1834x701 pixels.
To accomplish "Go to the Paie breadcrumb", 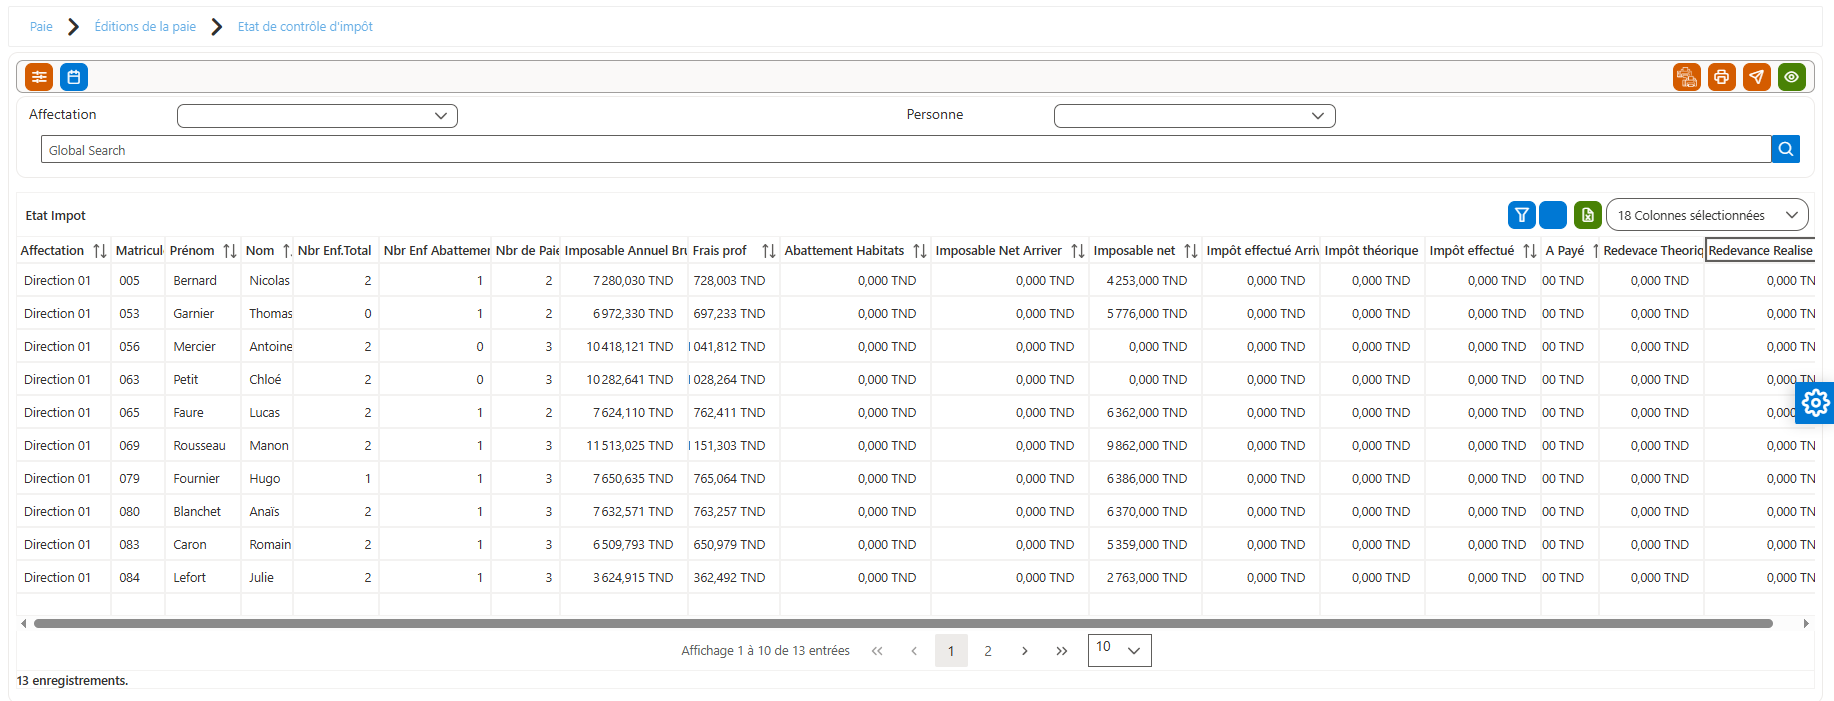I will pyautogui.click(x=41, y=27).
